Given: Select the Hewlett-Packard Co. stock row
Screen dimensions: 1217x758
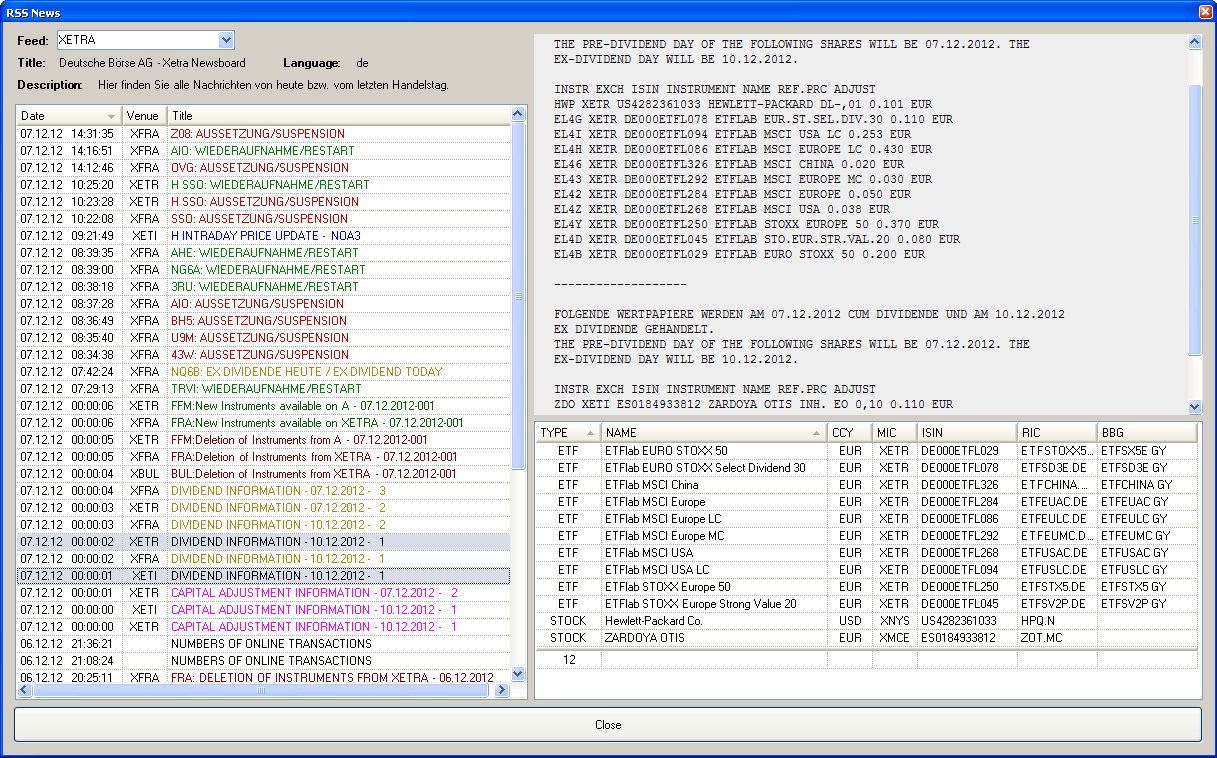Looking at the screenshot, I should coord(654,621).
